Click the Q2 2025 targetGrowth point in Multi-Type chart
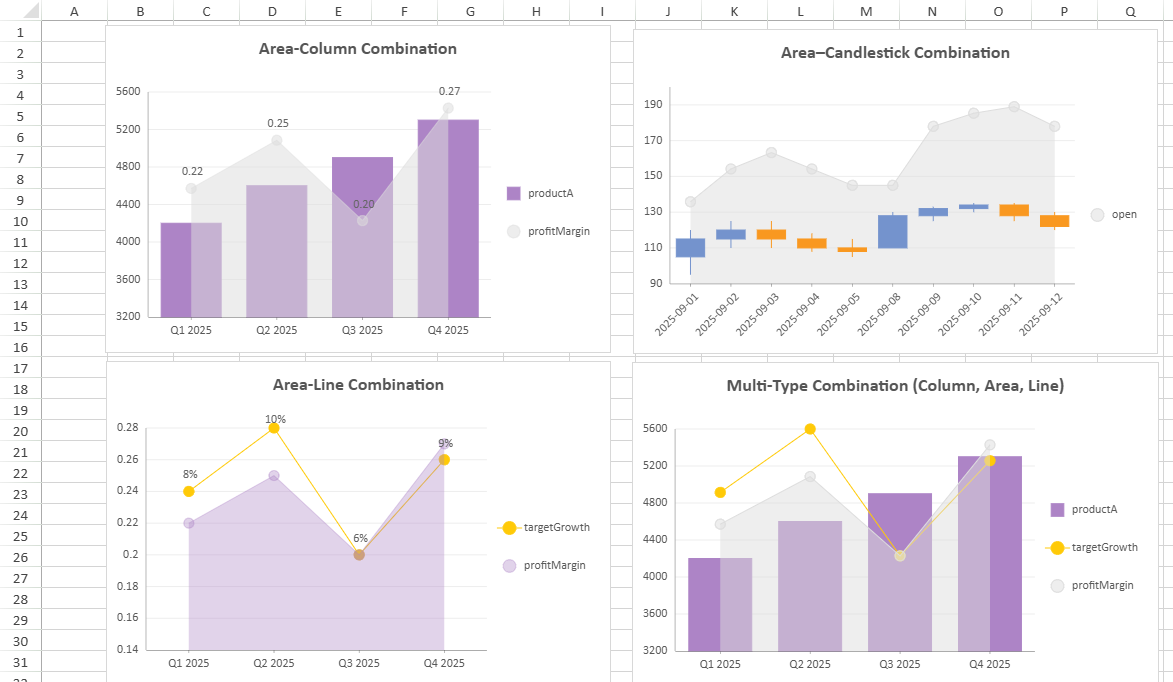The width and height of the screenshot is (1173, 682). (810, 429)
